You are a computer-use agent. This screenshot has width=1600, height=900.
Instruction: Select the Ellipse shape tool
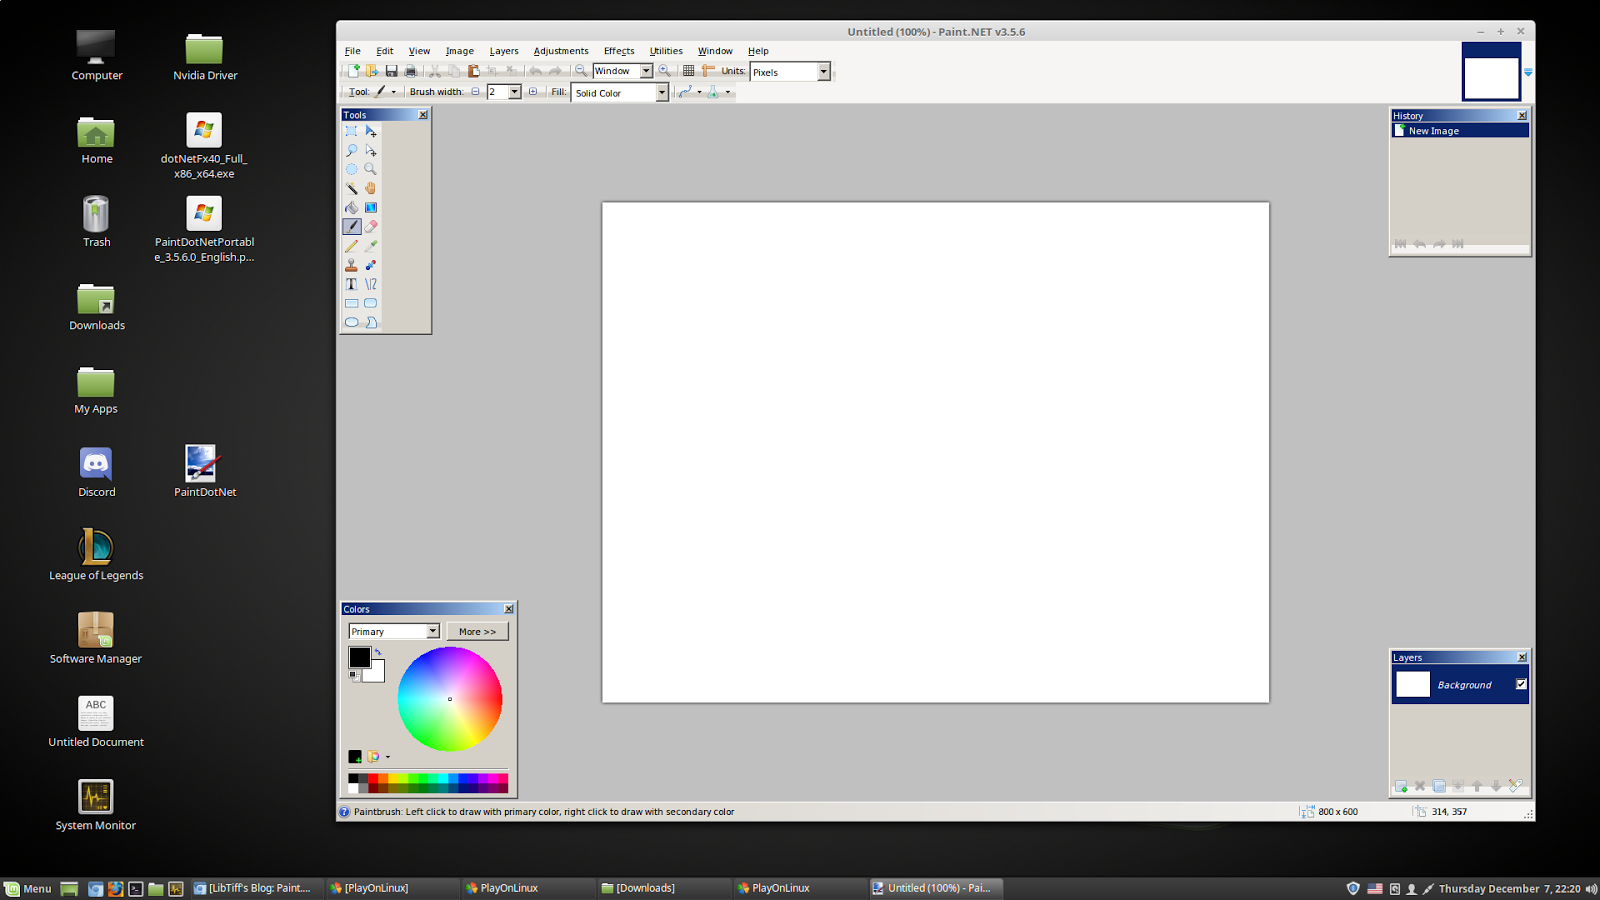[351, 322]
